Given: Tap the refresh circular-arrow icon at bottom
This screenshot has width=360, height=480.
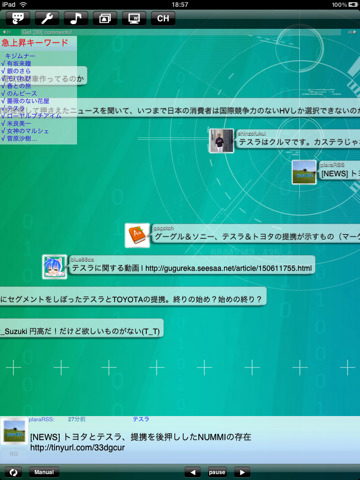Looking at the screenshot, I should 13,472.
